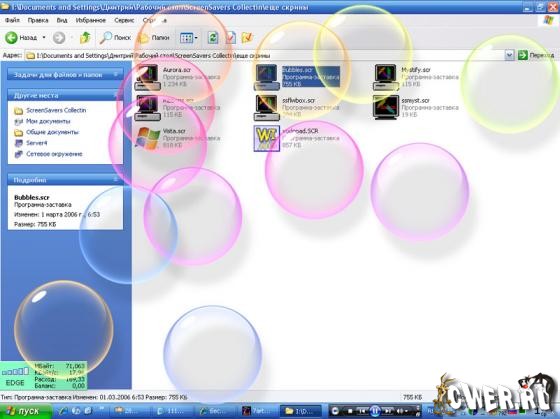Viewport: 560px width, 419px height.
Task: Open the Вид menu
Action: point(62,20)
